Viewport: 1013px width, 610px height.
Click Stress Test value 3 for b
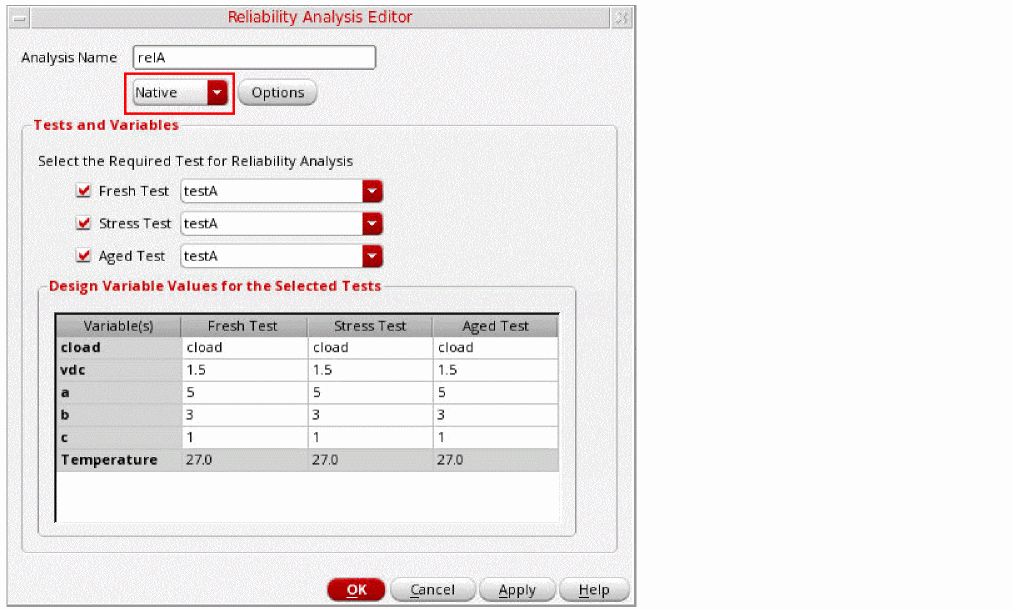[370, 415]
